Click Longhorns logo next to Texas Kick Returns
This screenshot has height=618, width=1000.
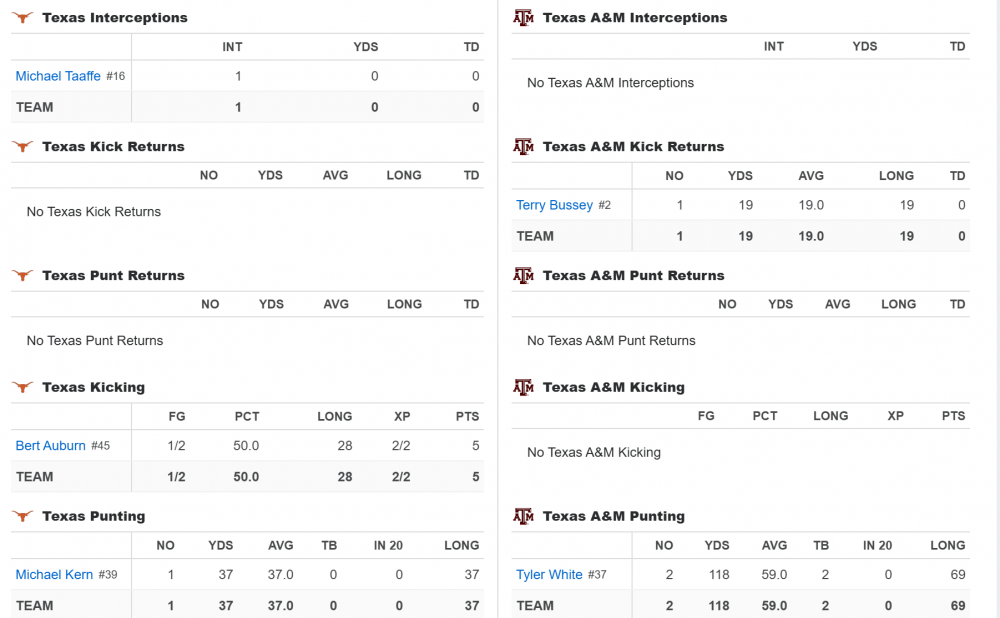22,147
